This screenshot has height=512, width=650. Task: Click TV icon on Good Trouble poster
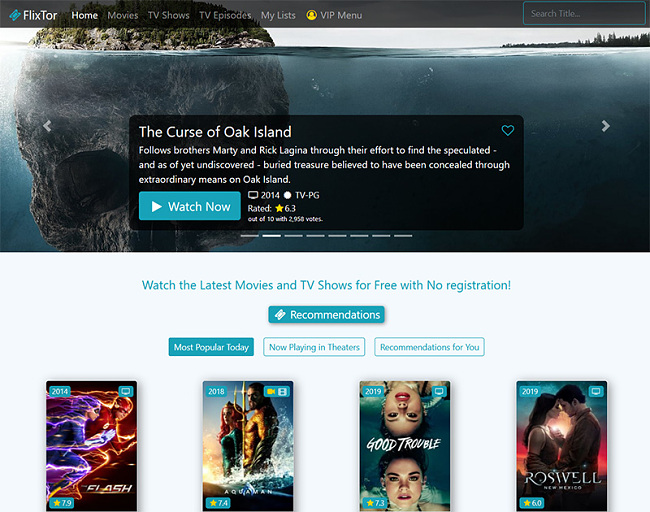(439, 391)
